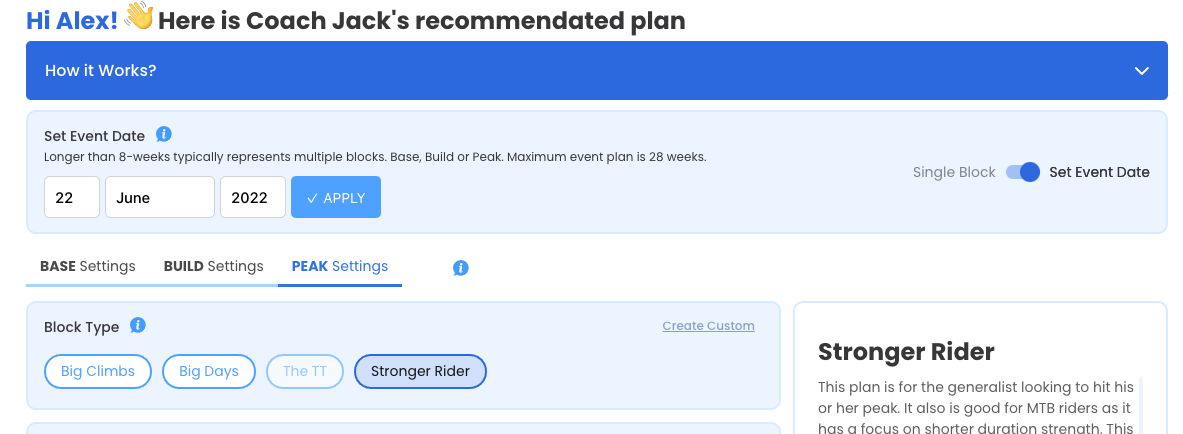
Task: Apply the event date with APPLY button
Action: [336, 197]
